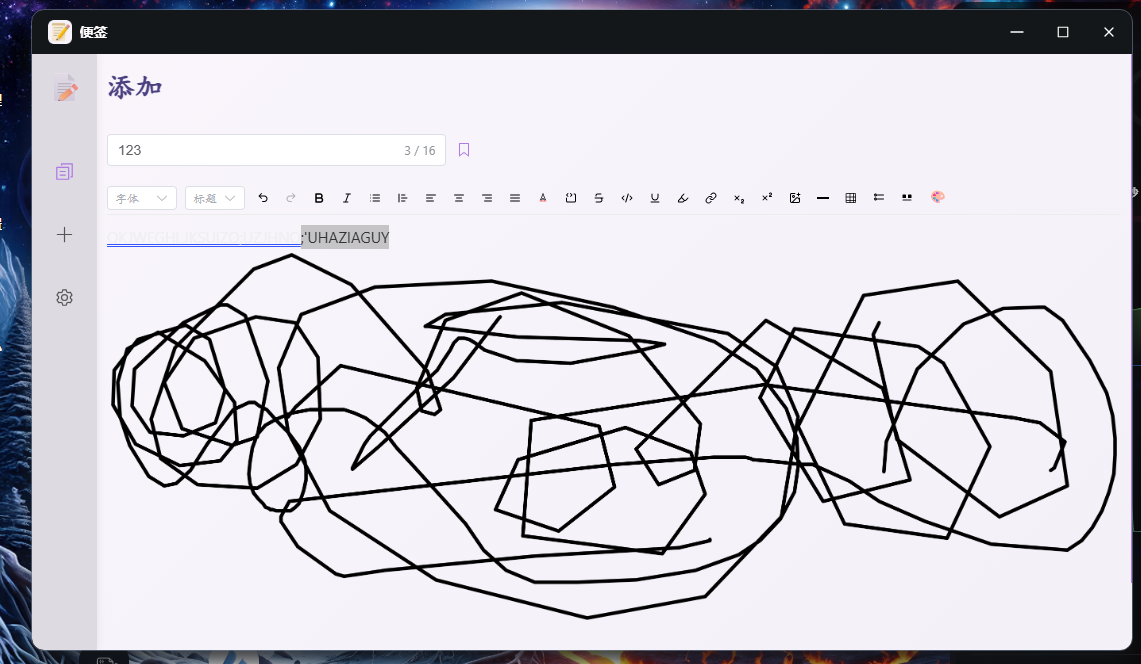Apply italic formatting
This screenshot has height=664, width=1141.
click(347, 197)
